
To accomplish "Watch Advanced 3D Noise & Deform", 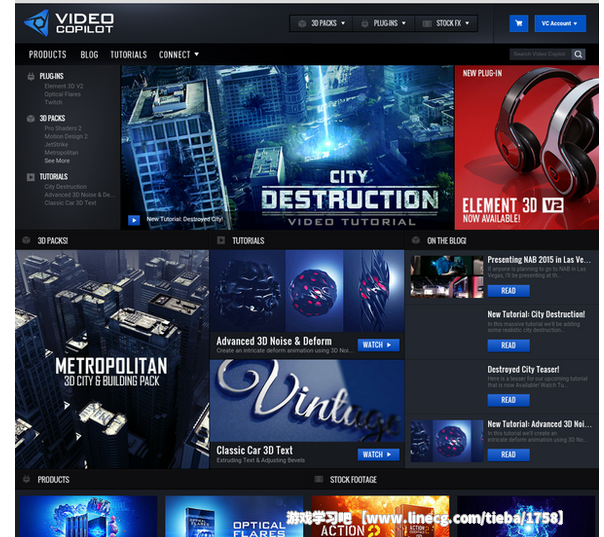I will pyautogui.click(x=378, y=345).
